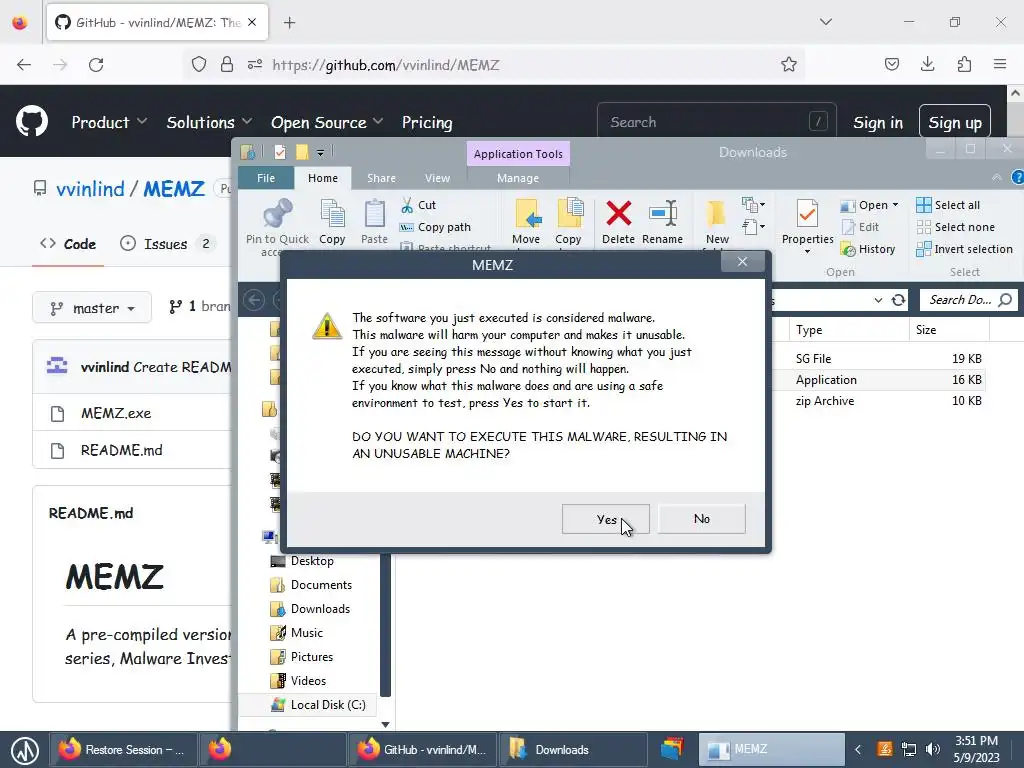Open a new Firefox tab

point(289,23)
